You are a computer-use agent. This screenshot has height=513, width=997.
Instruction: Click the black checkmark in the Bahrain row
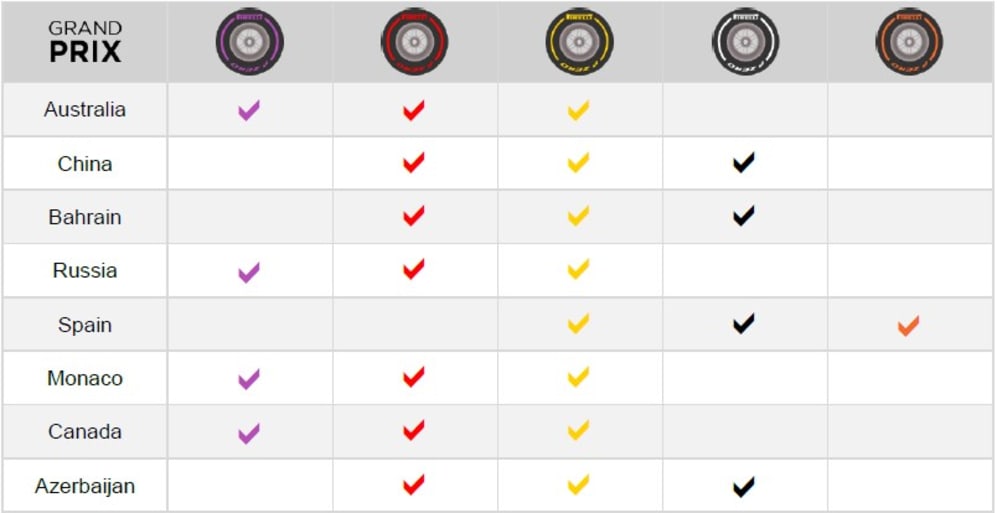tap(743, 216)
